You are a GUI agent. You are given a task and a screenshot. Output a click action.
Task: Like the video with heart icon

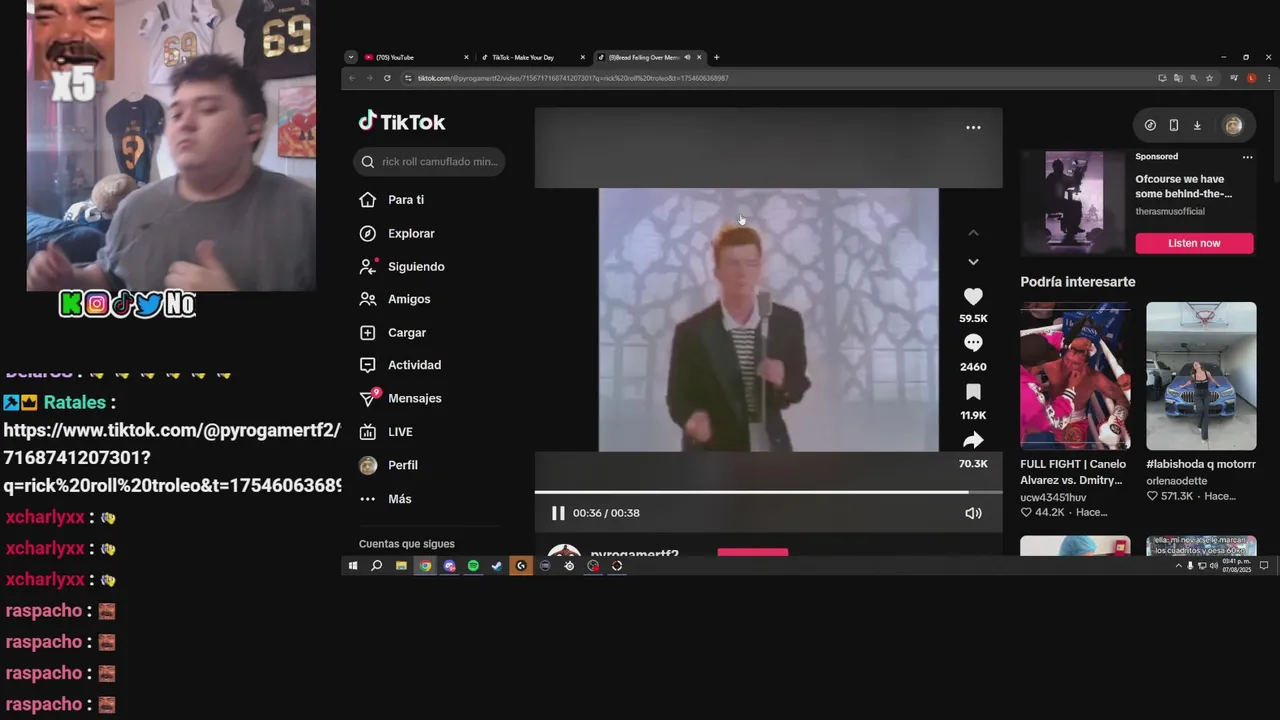(x=973, y=297)
